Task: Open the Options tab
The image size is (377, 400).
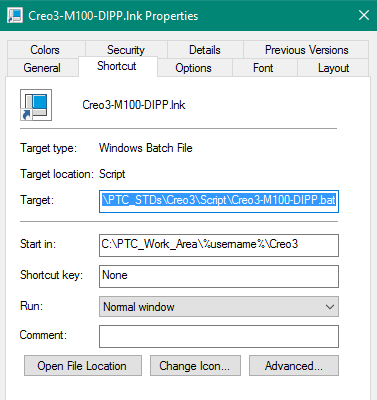Action: coord(194,68)
